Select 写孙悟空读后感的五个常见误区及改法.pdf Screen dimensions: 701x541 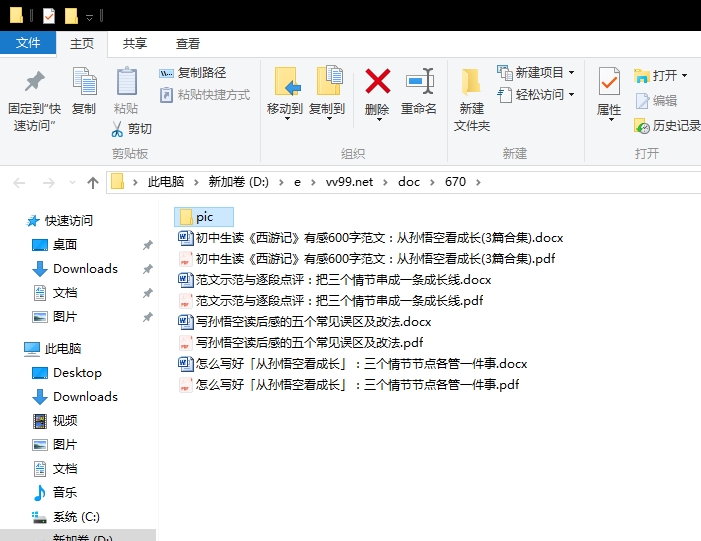[301, 343]
